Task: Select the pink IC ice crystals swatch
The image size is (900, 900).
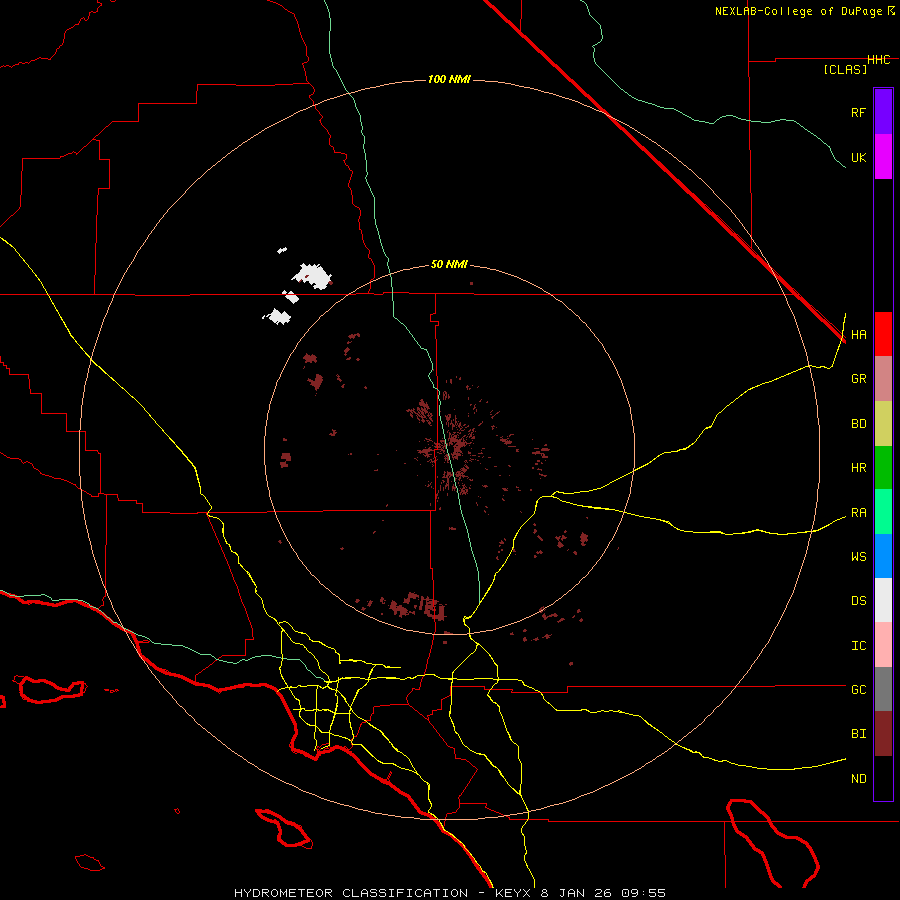Action: (883, 645)
